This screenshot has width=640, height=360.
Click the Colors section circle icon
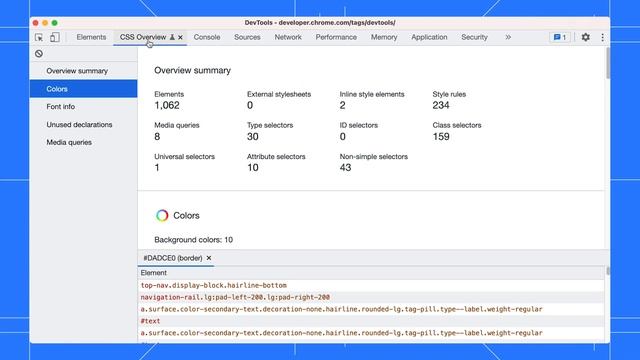(x=162, y=216)
